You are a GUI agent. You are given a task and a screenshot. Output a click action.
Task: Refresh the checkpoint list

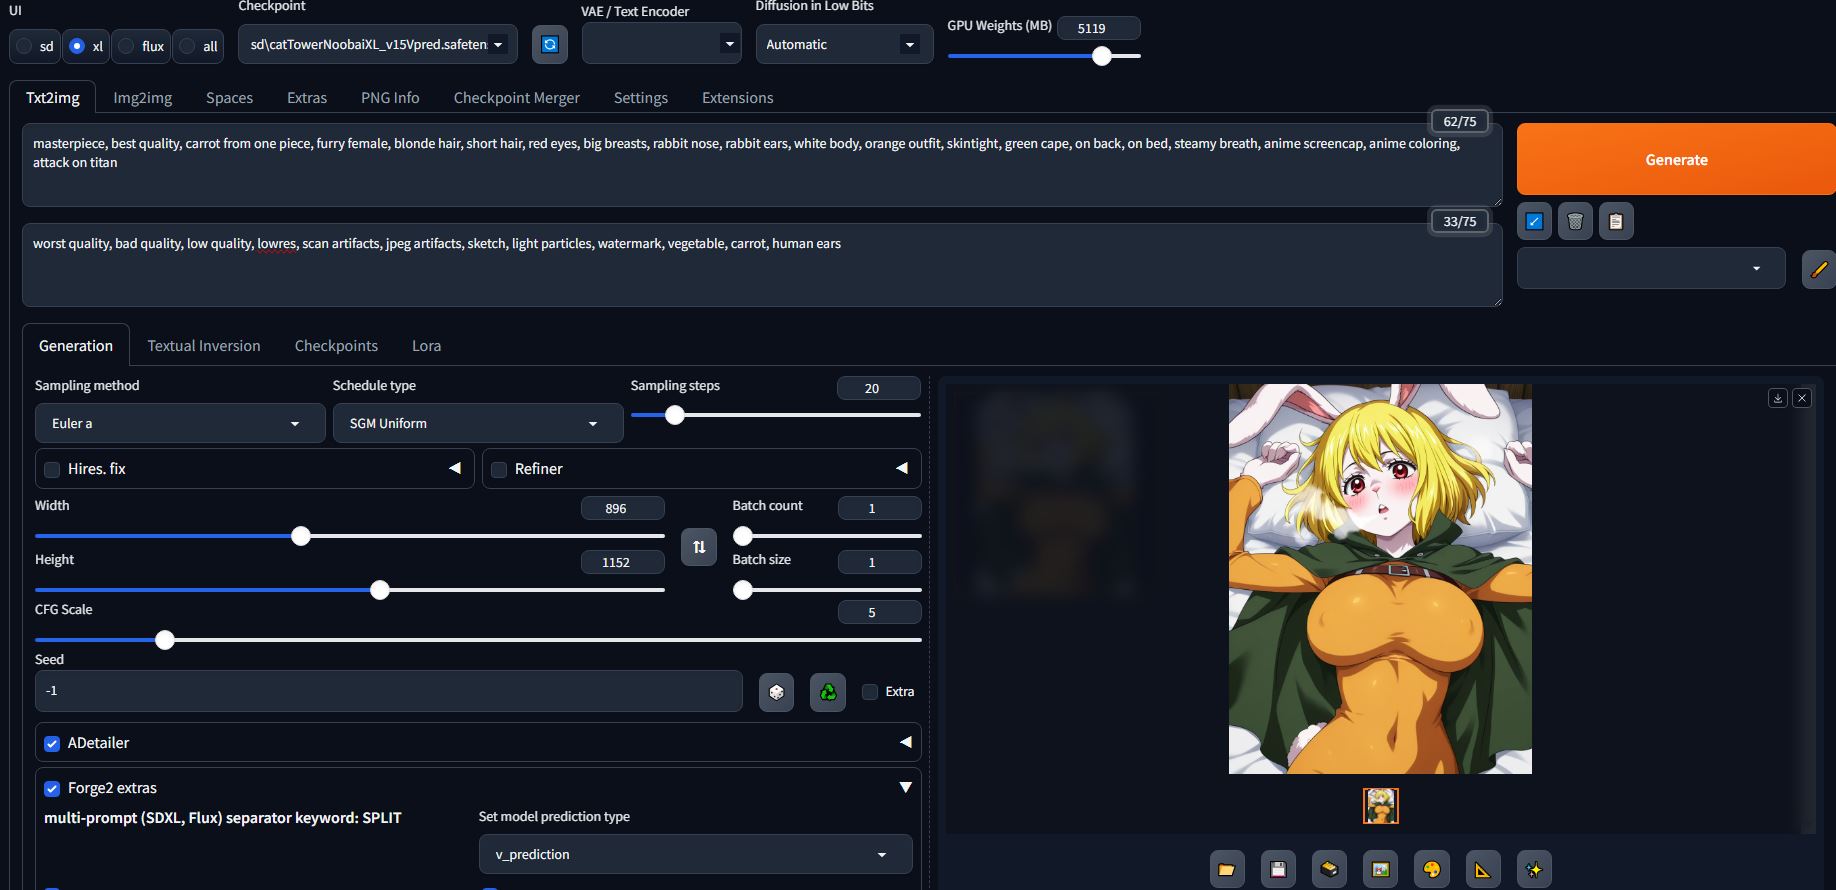[x=549, y=44]
